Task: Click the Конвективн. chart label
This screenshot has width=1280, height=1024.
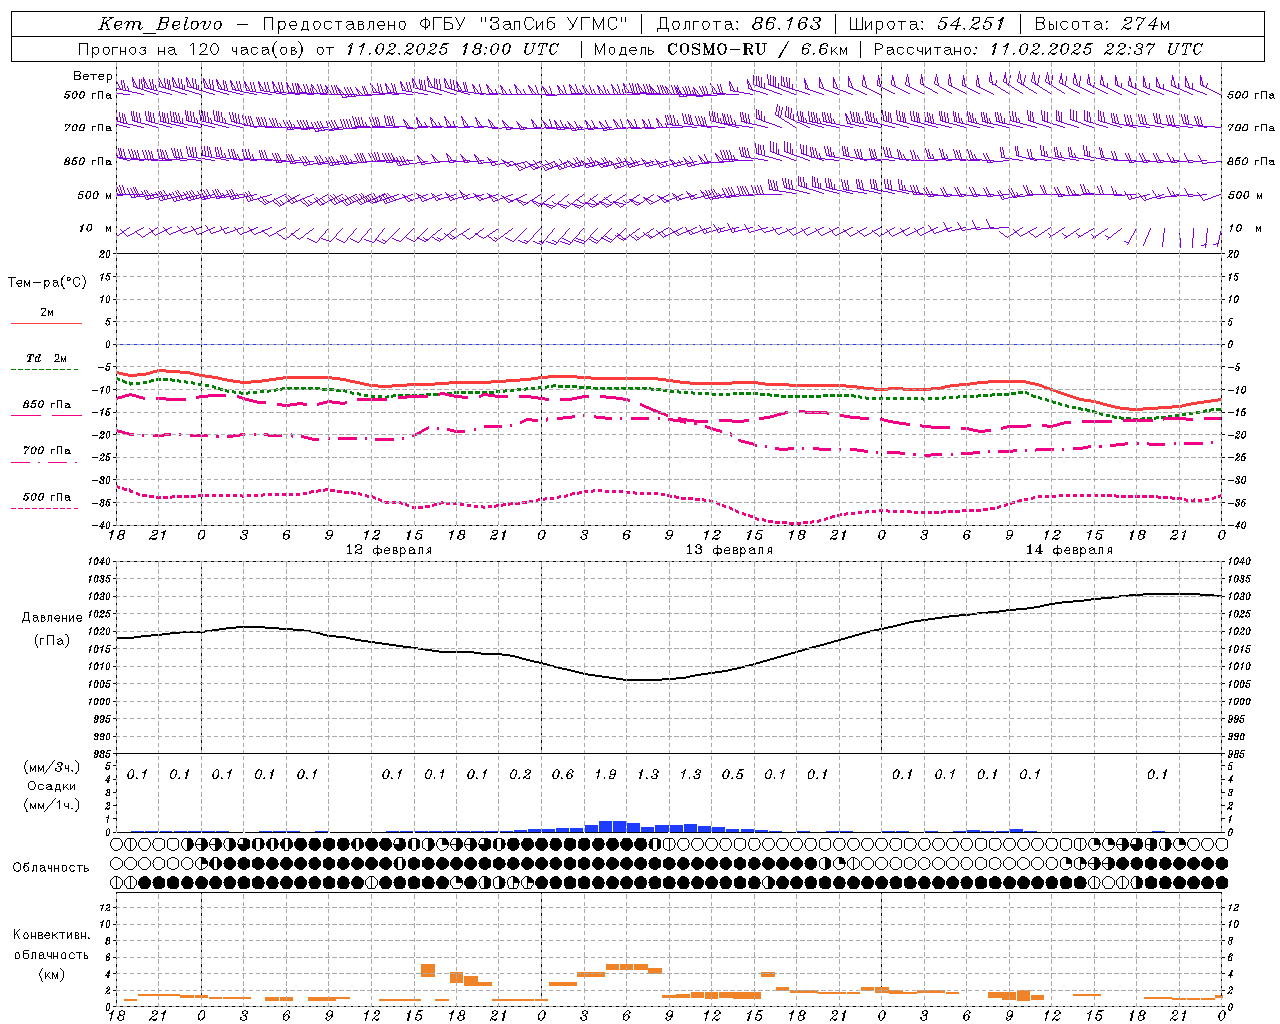Action: coord(51,935)
